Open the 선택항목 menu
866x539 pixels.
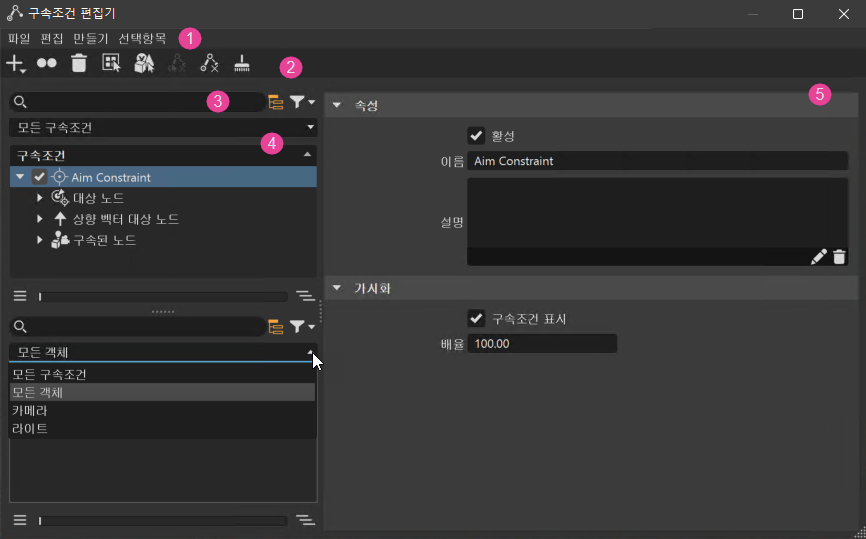click(x=142, y=39)
